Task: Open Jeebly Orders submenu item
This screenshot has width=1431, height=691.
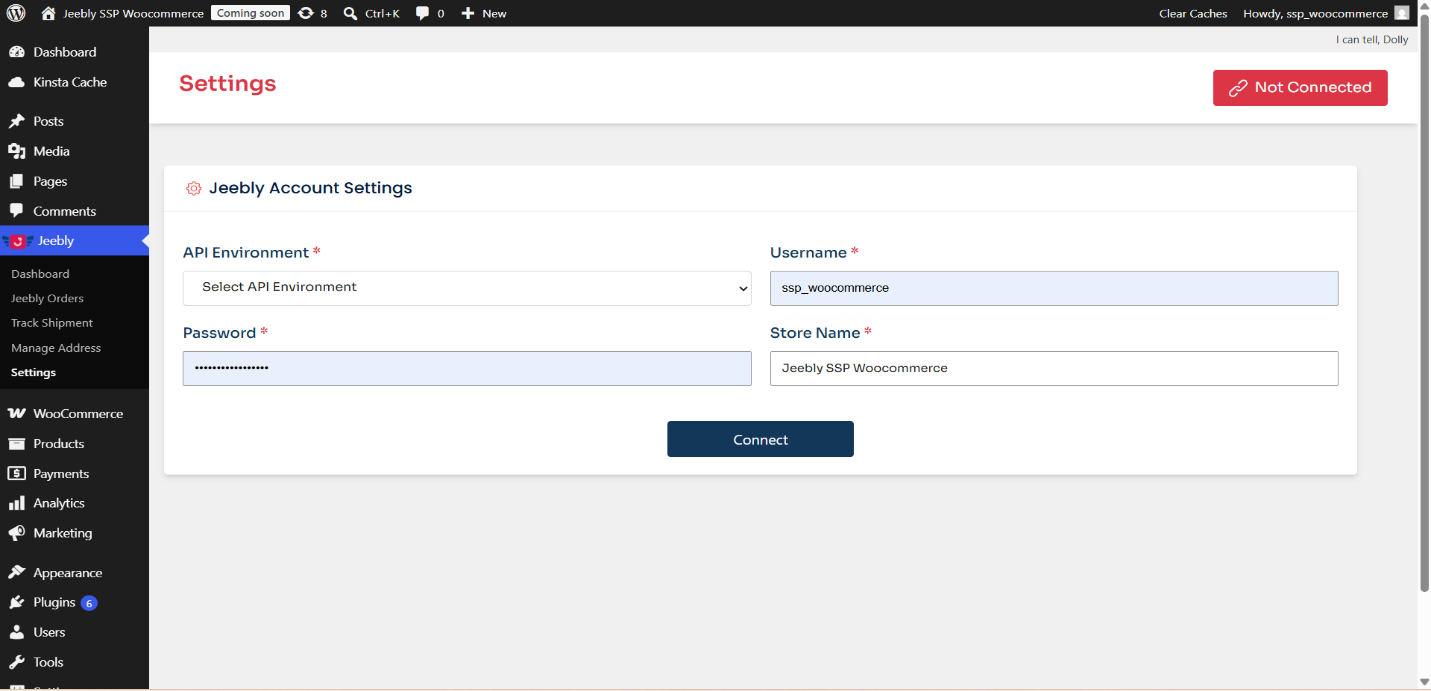Action: coord(47,298)
